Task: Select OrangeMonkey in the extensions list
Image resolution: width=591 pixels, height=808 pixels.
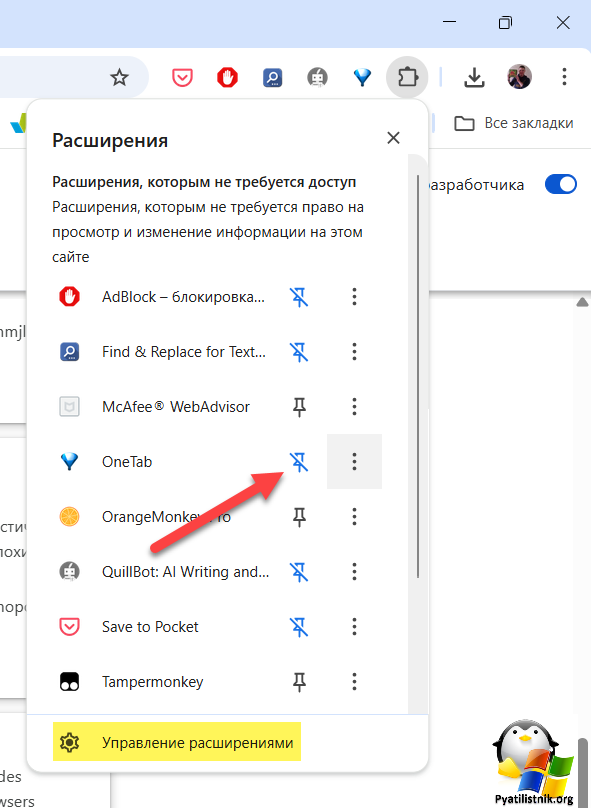Action: (x=166, y=517)
